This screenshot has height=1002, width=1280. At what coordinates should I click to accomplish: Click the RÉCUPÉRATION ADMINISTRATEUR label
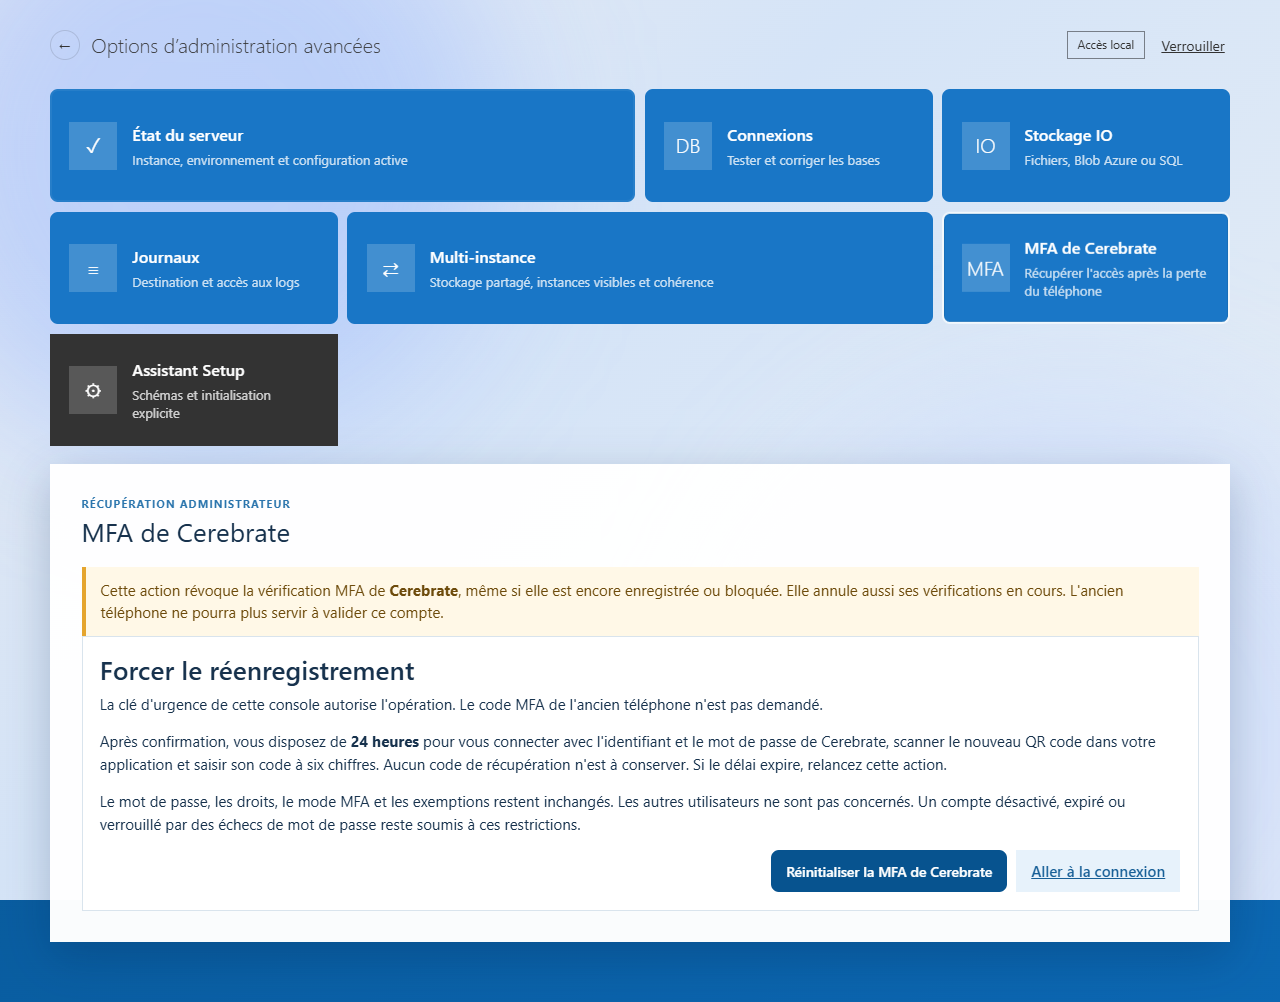[186, 504]
